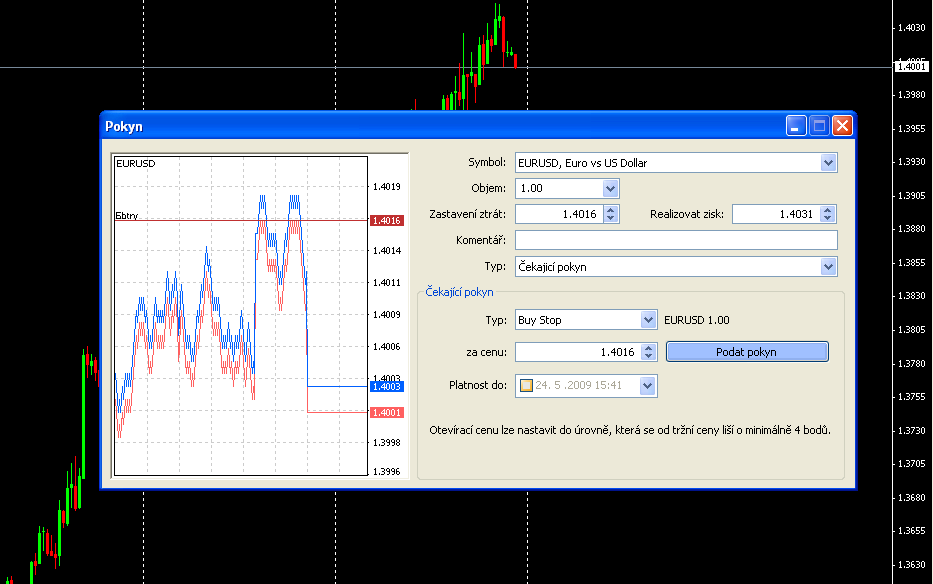Screen dimensions: 933x584
Task: Expand the Objem volume dropdown
Action: tap(610, 188)
